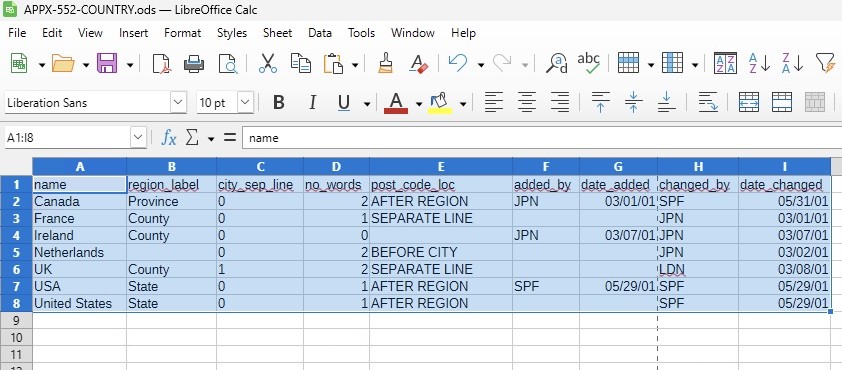Click the Redo arrow

pos(502,64)
